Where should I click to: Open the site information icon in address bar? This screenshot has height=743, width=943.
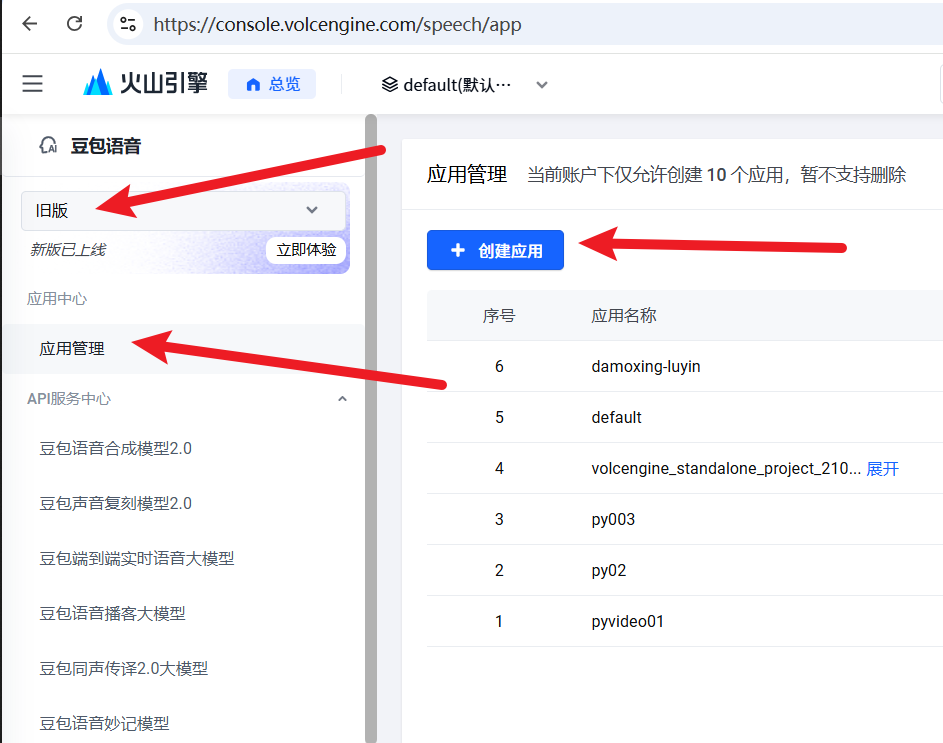tap(127, 24)
